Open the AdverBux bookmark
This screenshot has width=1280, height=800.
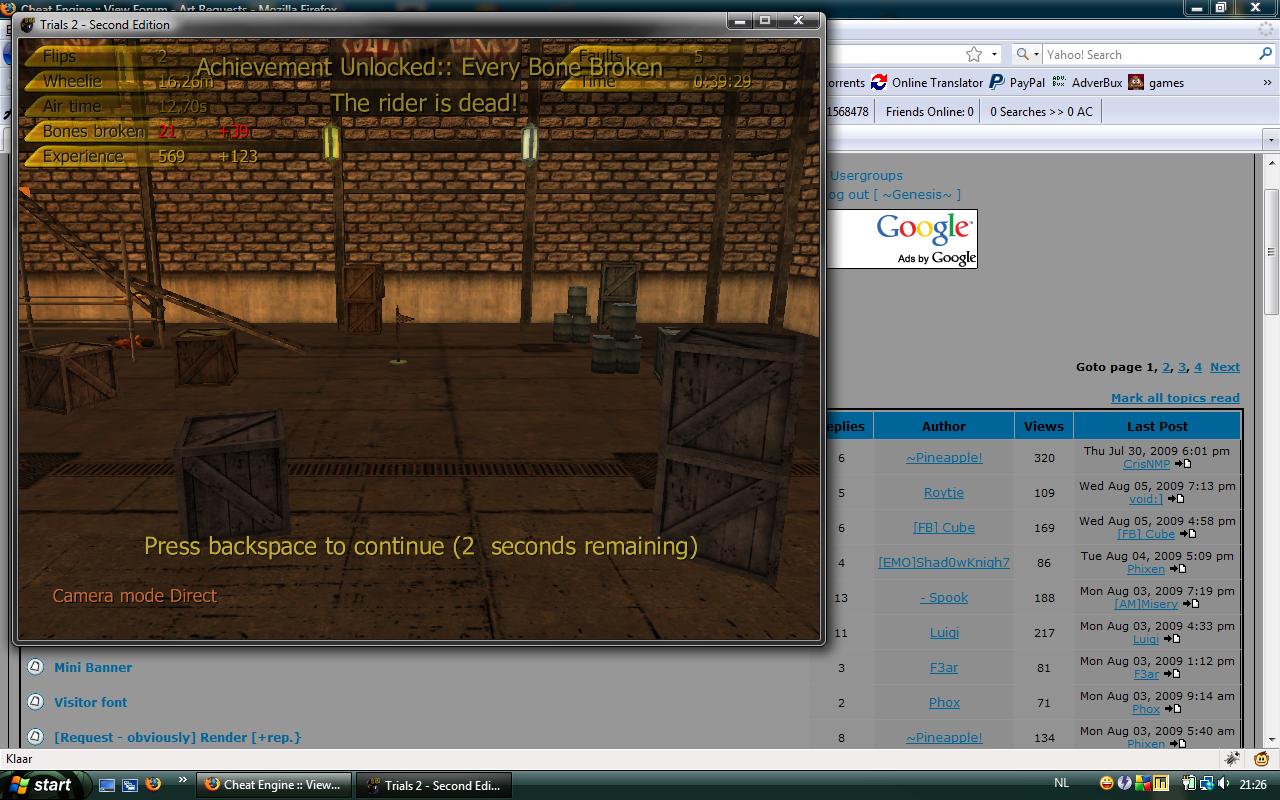pyautogui.click(x=1087, y=83)
